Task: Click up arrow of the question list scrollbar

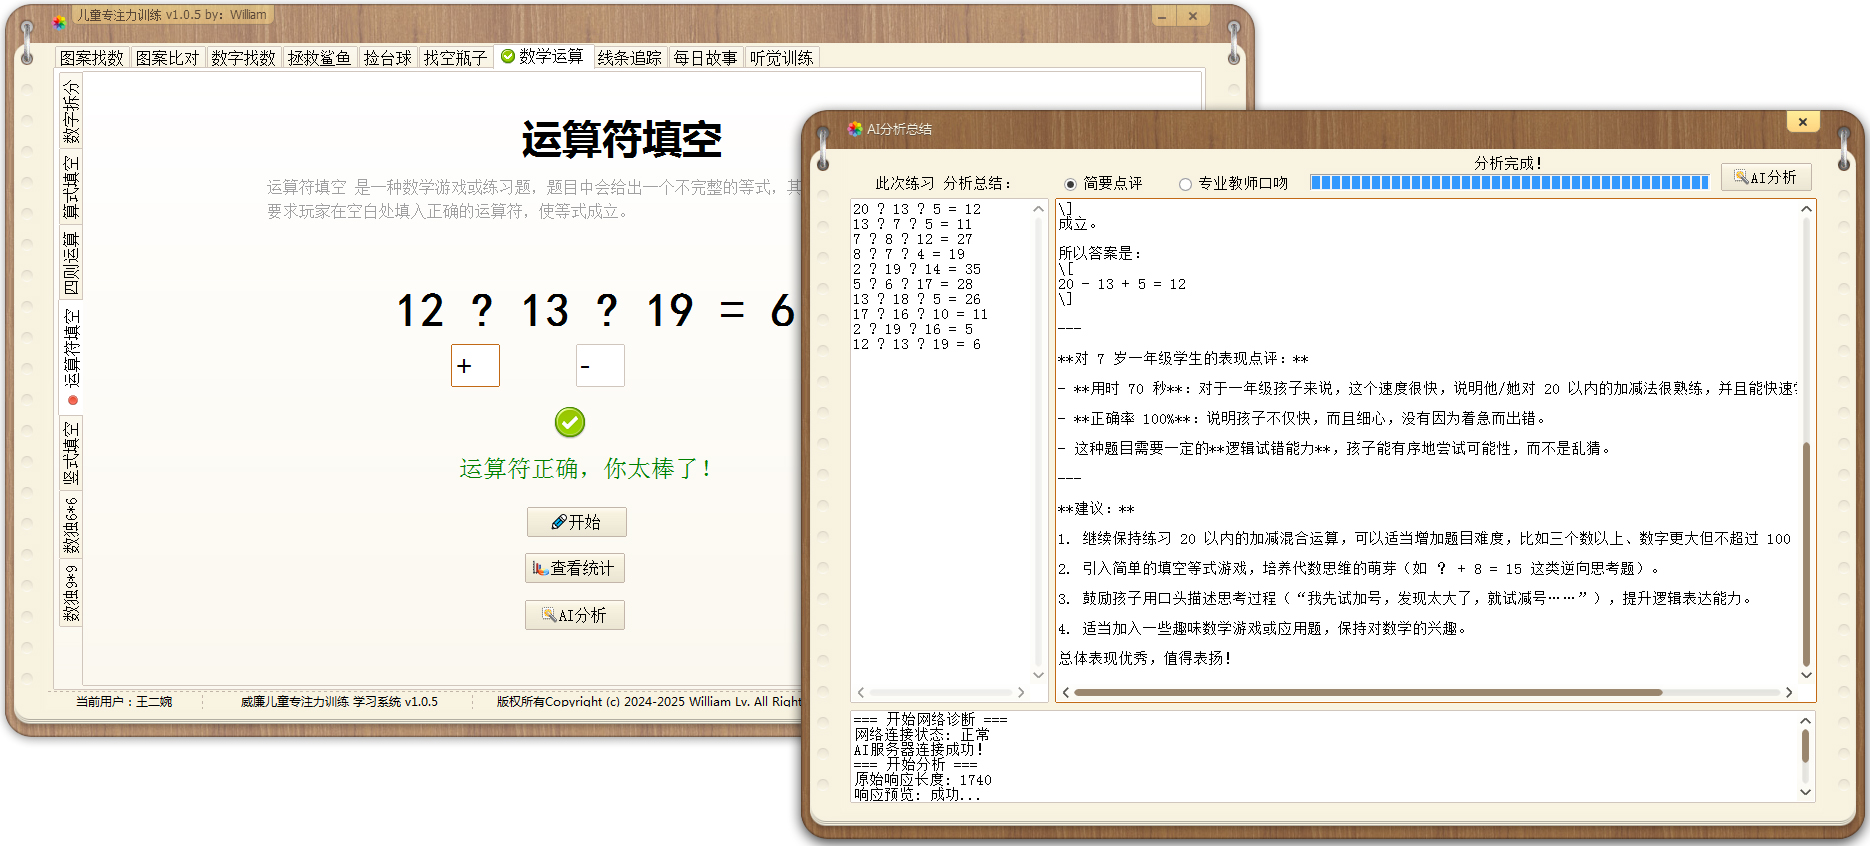Action: [x=1038, y=209]
